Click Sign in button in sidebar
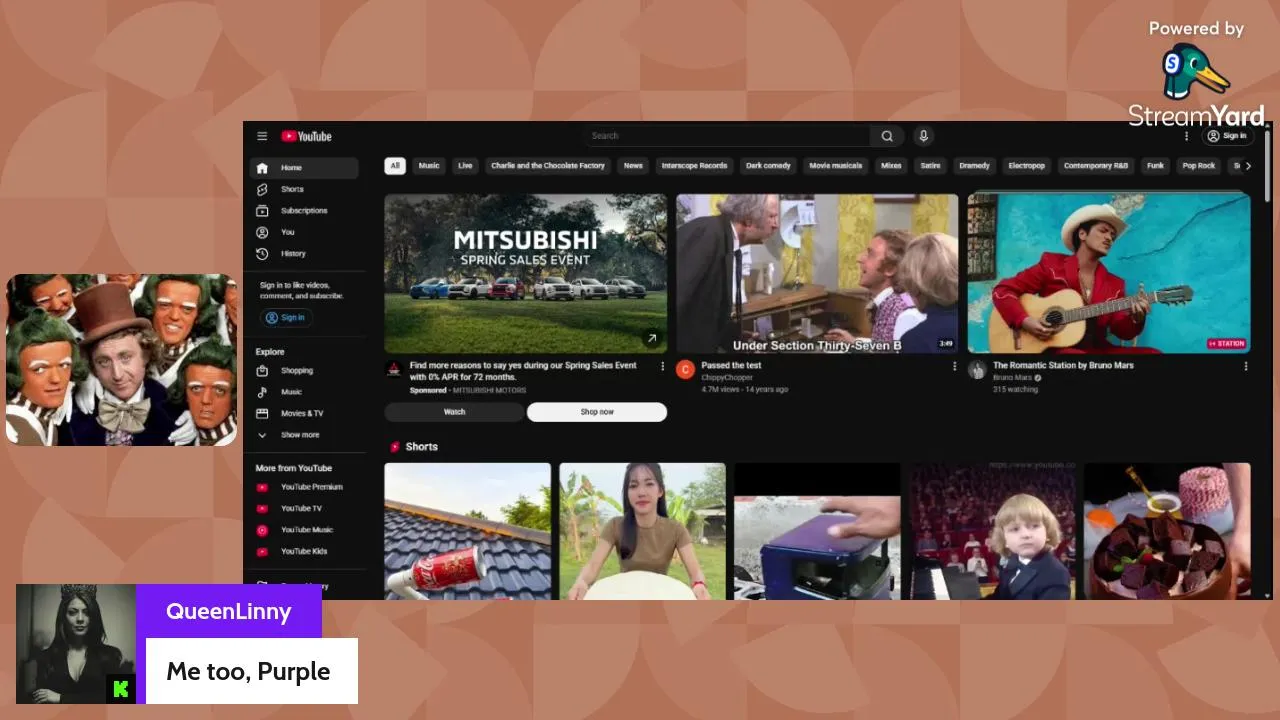Image resolution: width=1280 pixels, height=720 pixels. (x=286, y=318)
